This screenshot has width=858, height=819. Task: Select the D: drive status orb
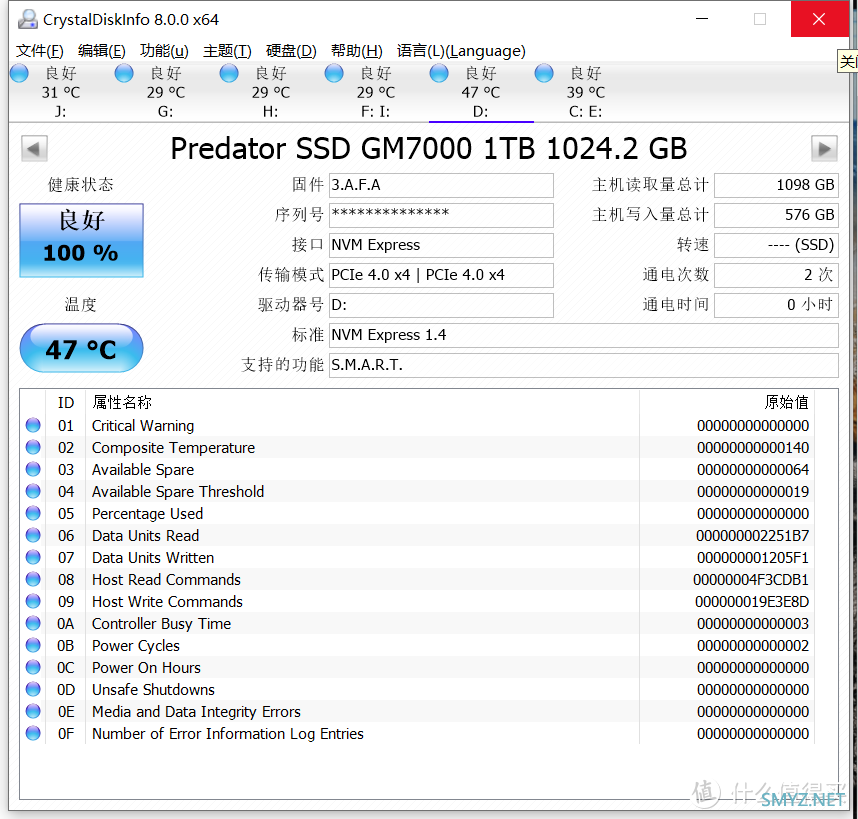(x=439, y=73)
